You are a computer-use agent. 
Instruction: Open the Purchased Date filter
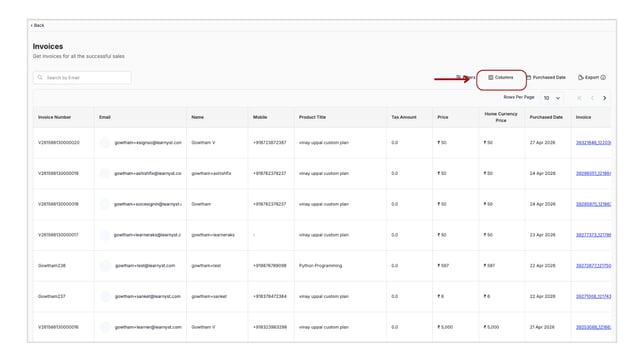point(546,77)
